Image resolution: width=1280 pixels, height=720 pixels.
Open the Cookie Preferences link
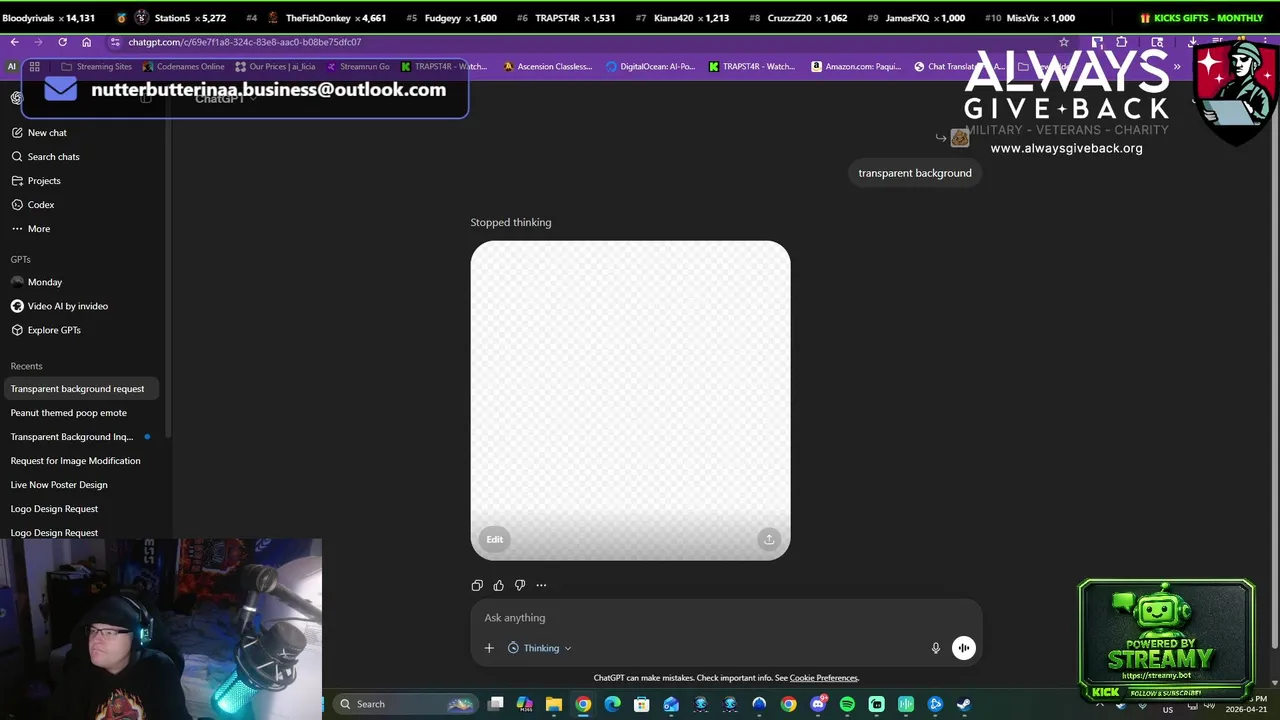pyautogui.click(x=824, y=678)
